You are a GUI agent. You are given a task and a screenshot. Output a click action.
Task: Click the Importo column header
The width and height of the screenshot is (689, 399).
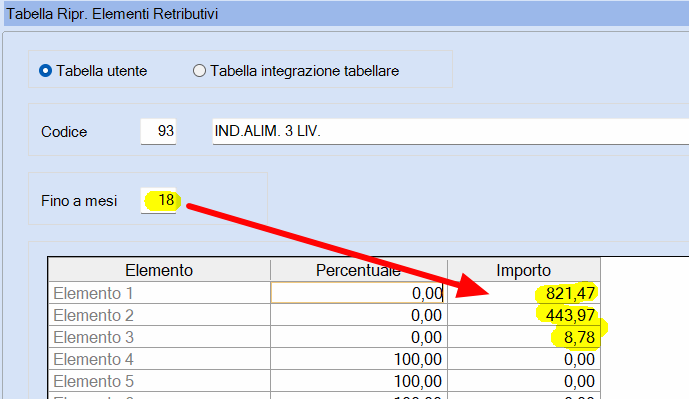(524, 270)
